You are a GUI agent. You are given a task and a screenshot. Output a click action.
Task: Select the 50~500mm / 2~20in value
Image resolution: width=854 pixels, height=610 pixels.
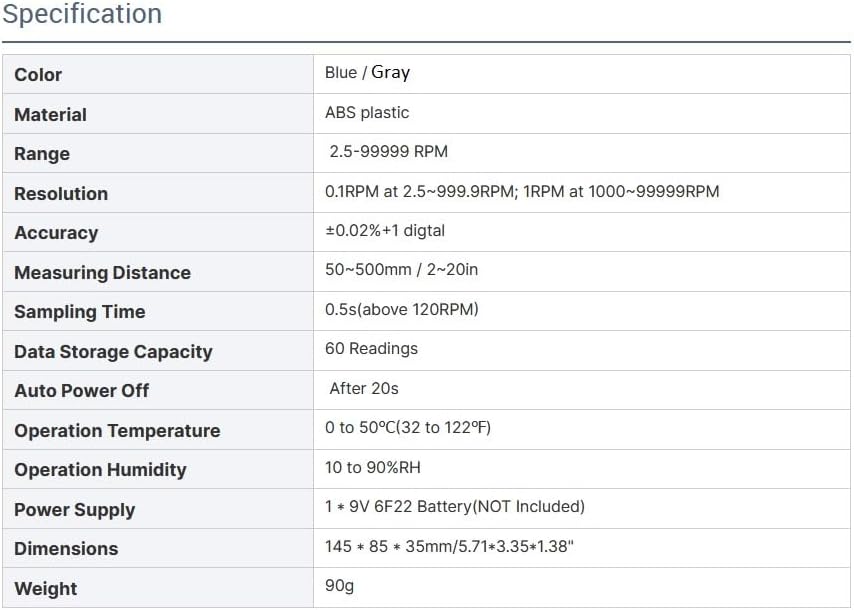[x=401, y=270]
